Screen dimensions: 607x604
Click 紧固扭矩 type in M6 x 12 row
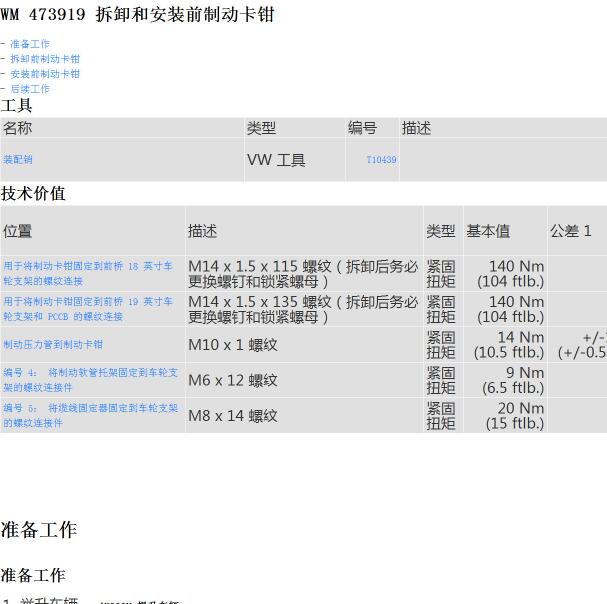tap(441, 380)
